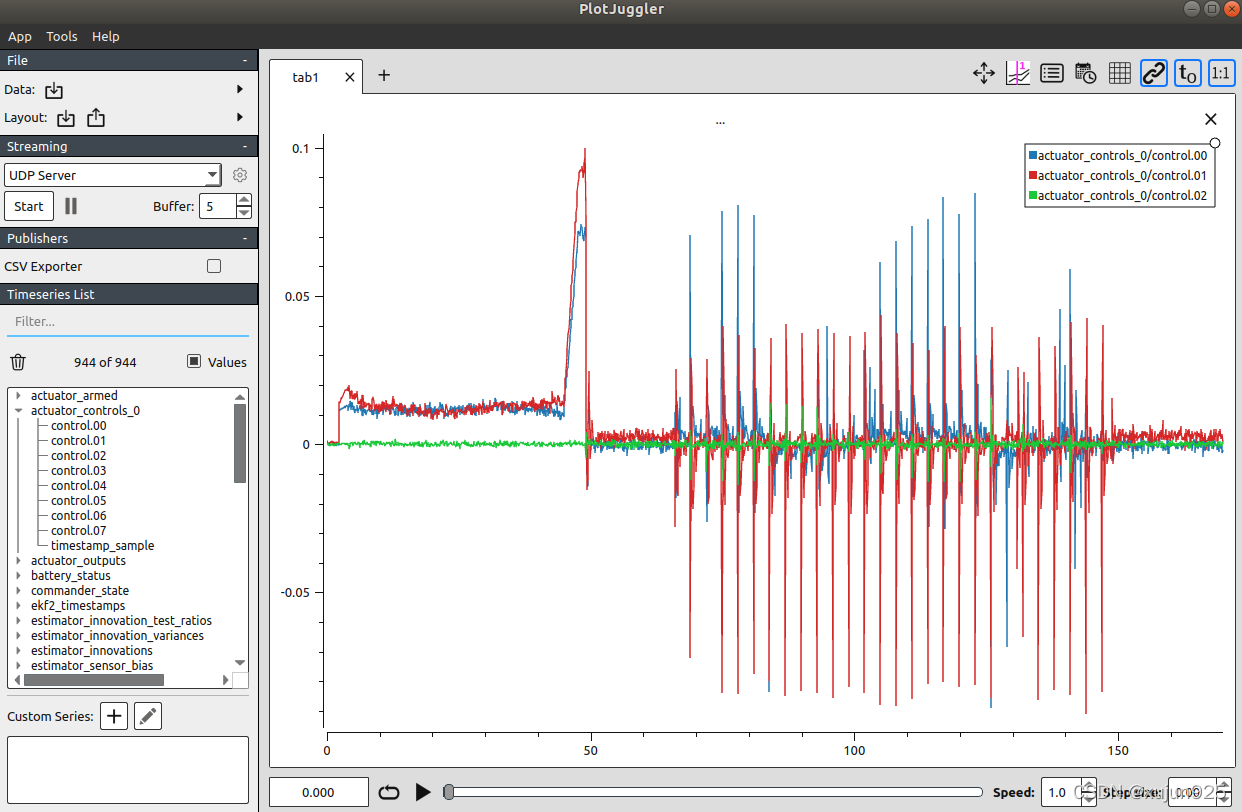
Task: Click the 1:1 ratio button
Action: pos(1221,73)
